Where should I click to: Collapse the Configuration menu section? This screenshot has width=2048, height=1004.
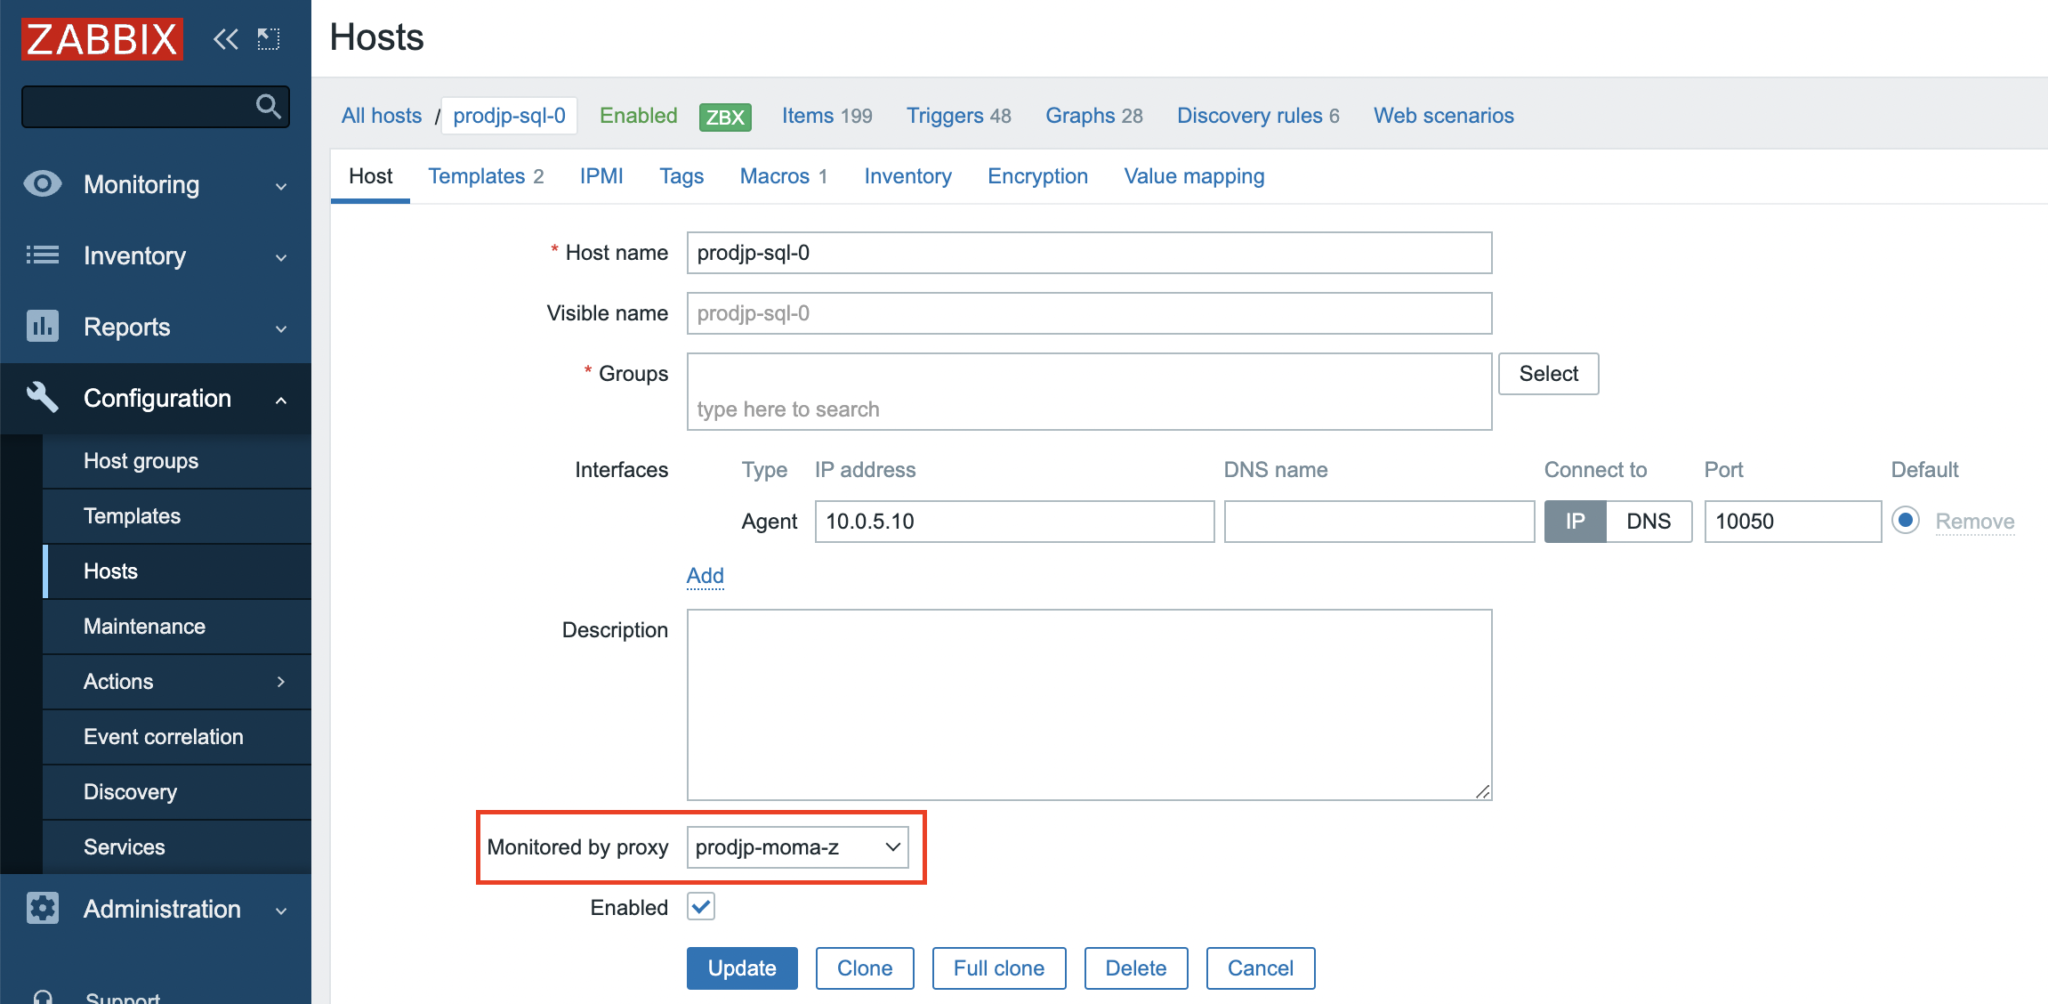281,398
